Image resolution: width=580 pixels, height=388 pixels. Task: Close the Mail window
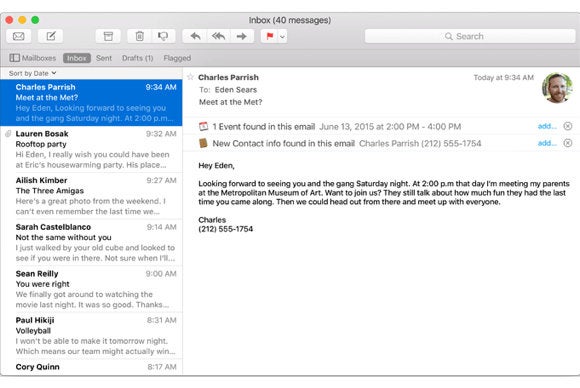(x=9, y=20)
